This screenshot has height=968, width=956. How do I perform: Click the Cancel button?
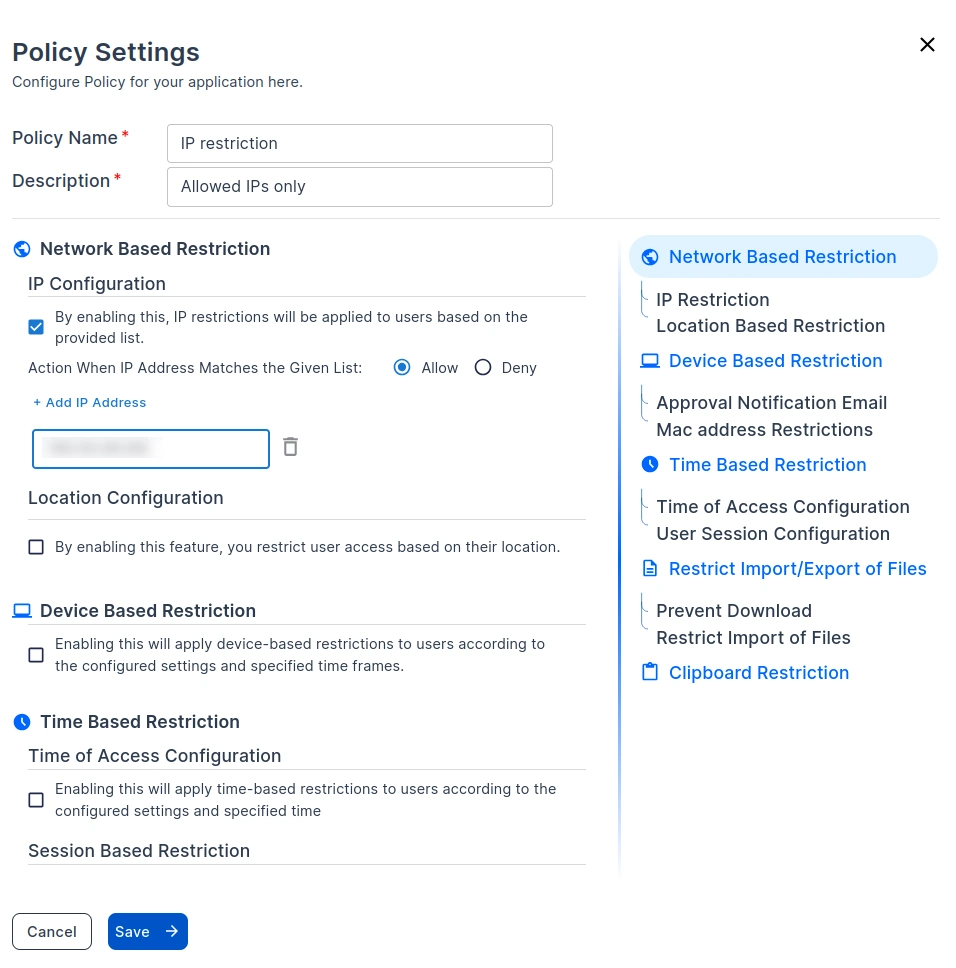point(52,931)
